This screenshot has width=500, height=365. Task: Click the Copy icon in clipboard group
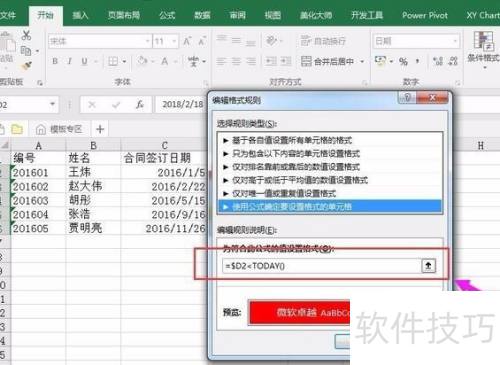tap(26, 51)
